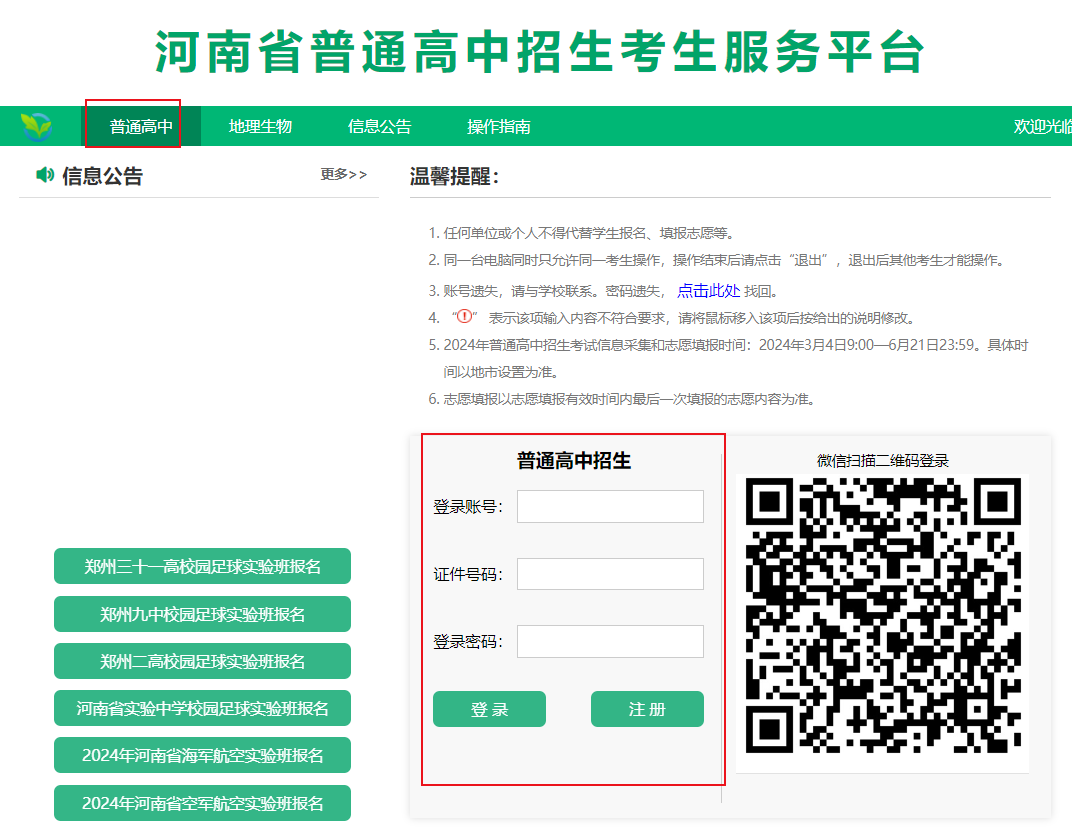1072x829 pixels.
Task: Select 郑州二高校园足球实验班报名 button
Action: [x=202, y=661]
